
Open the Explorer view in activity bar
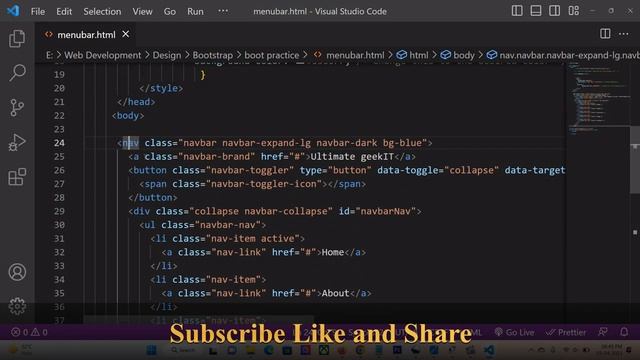click(x=17, y=39)
